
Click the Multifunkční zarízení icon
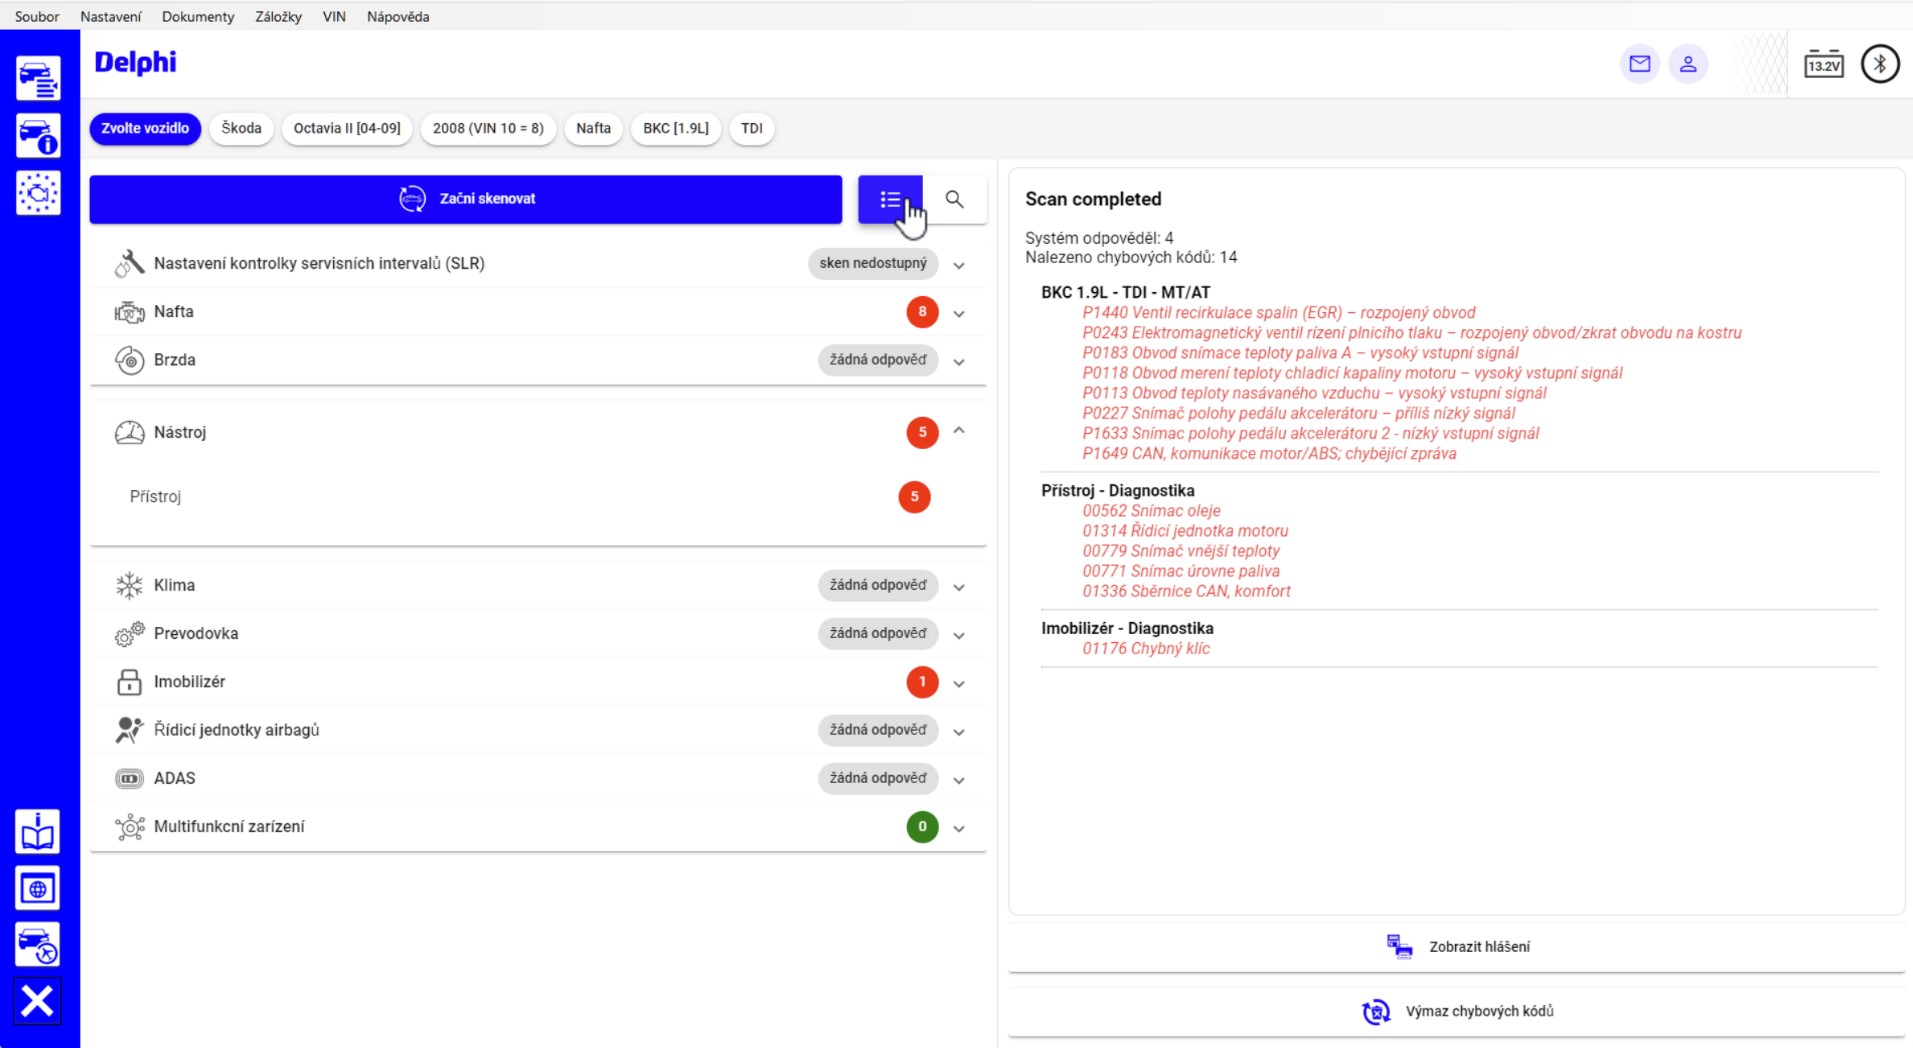[129, 827]
